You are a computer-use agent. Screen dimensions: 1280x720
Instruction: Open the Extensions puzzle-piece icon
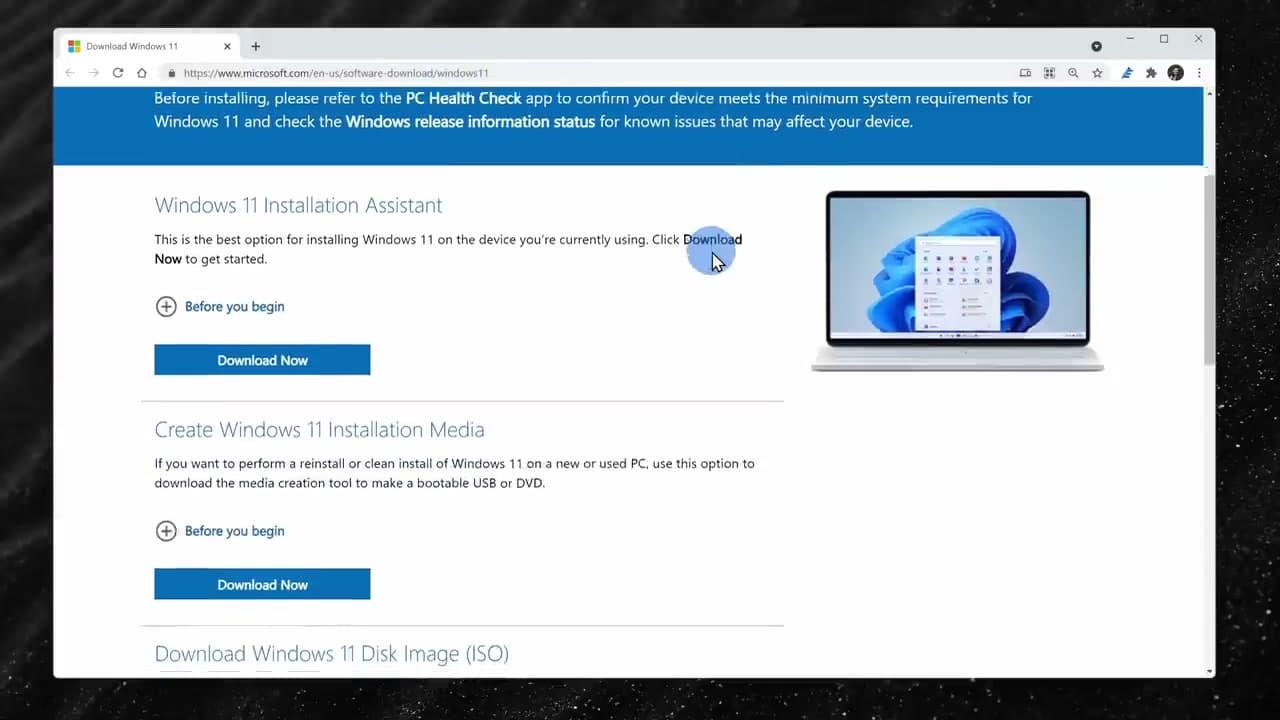tap(1151, 73)
